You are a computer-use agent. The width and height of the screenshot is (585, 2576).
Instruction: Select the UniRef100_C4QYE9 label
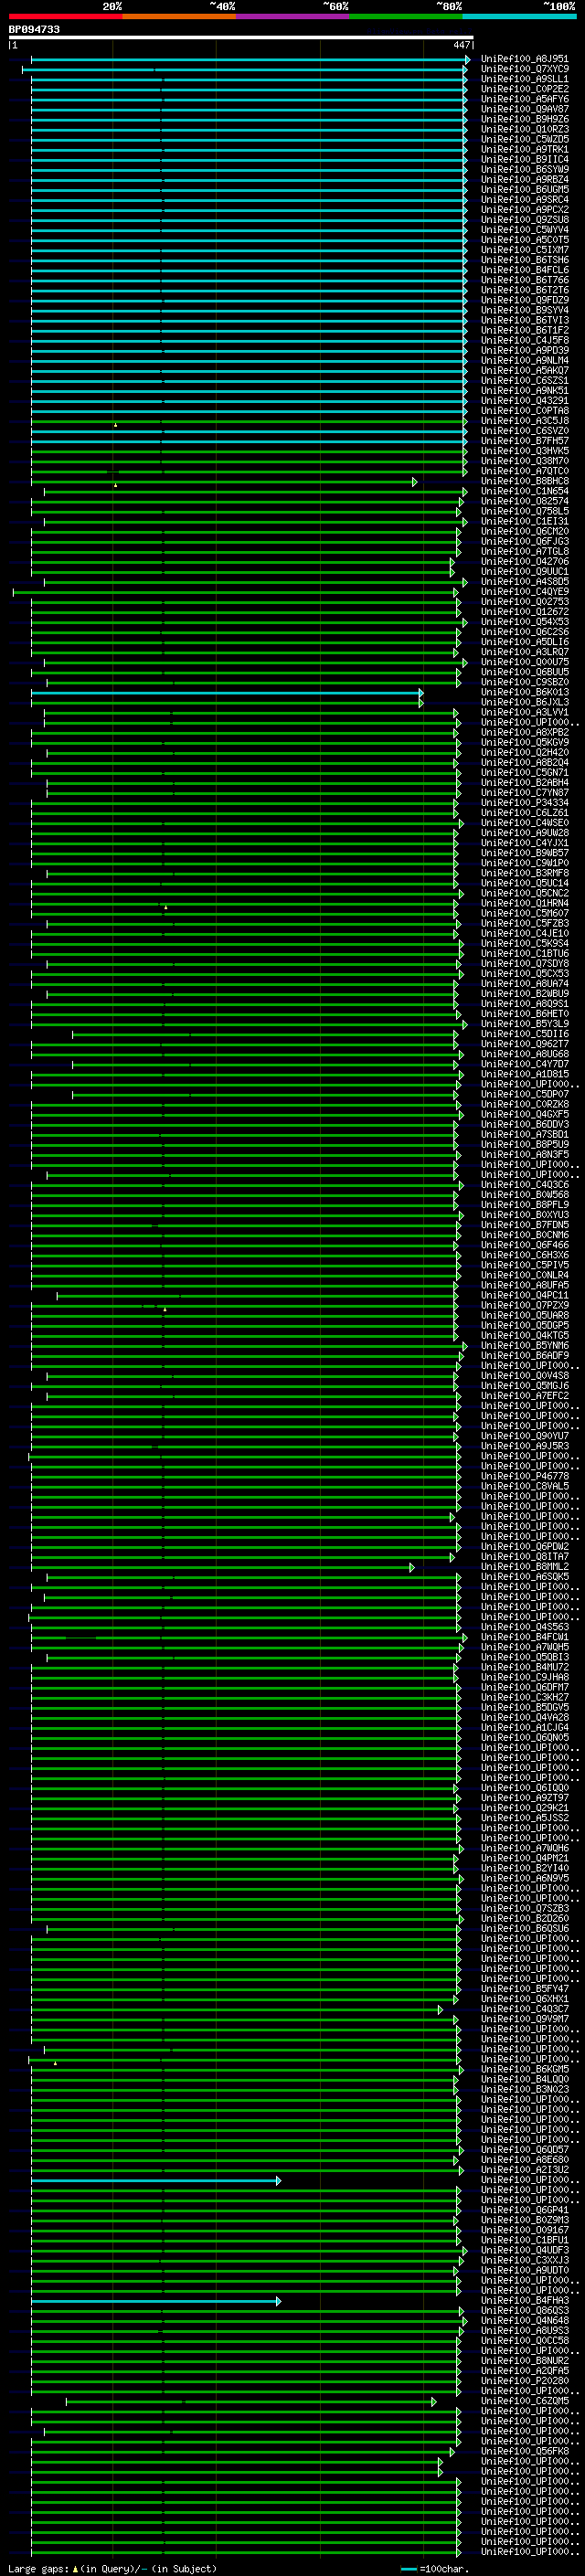(525, 592)
